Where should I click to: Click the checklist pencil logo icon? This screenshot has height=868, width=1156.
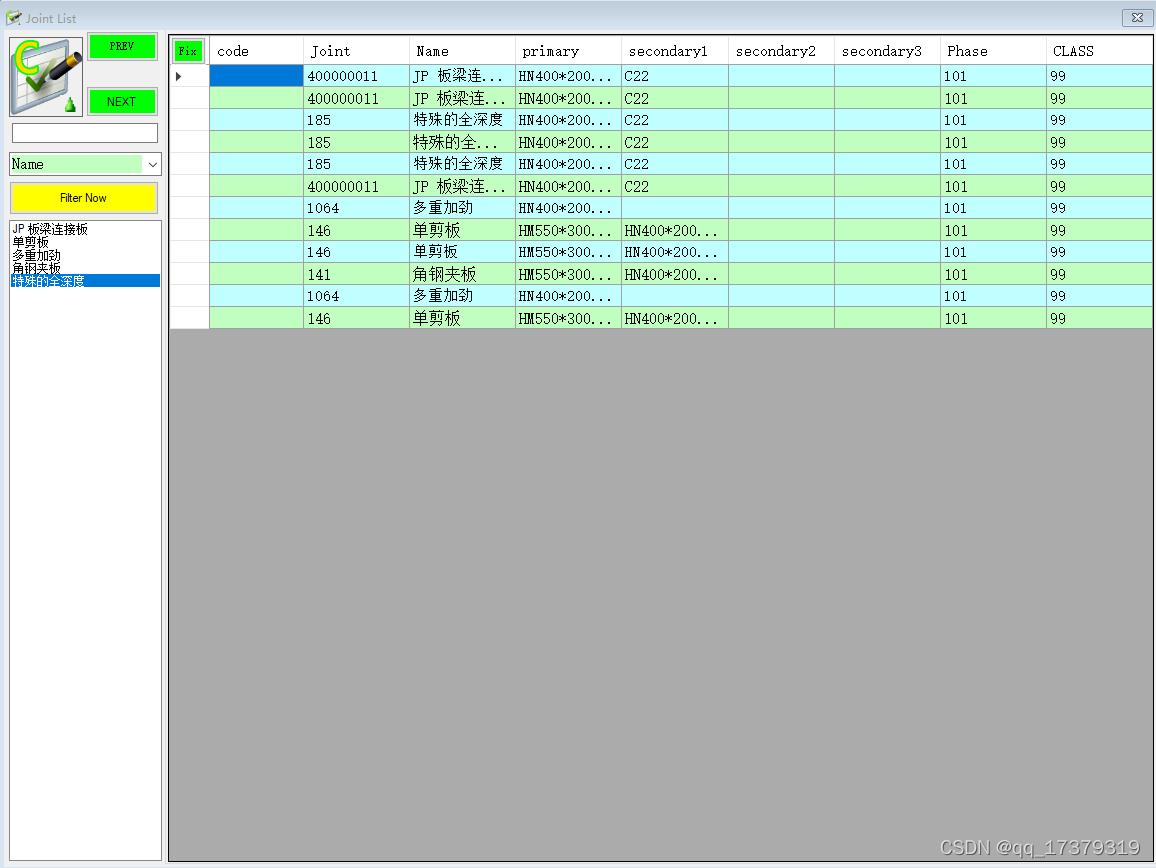tap(46, 77)
